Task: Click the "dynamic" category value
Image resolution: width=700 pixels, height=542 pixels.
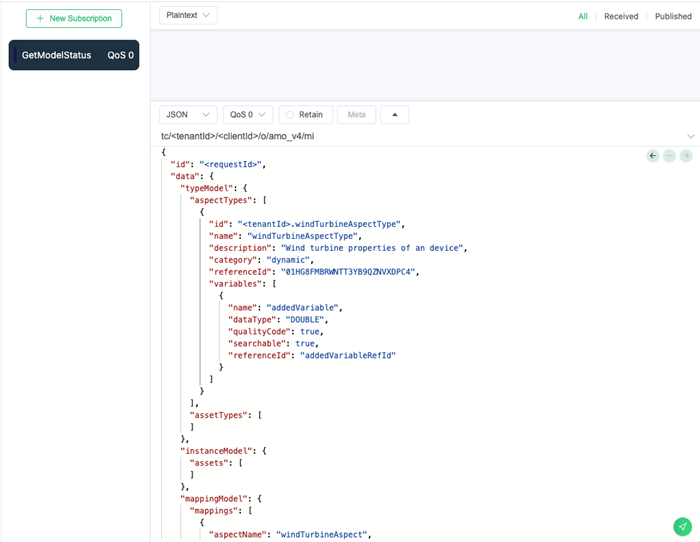Action: point(288,260)
